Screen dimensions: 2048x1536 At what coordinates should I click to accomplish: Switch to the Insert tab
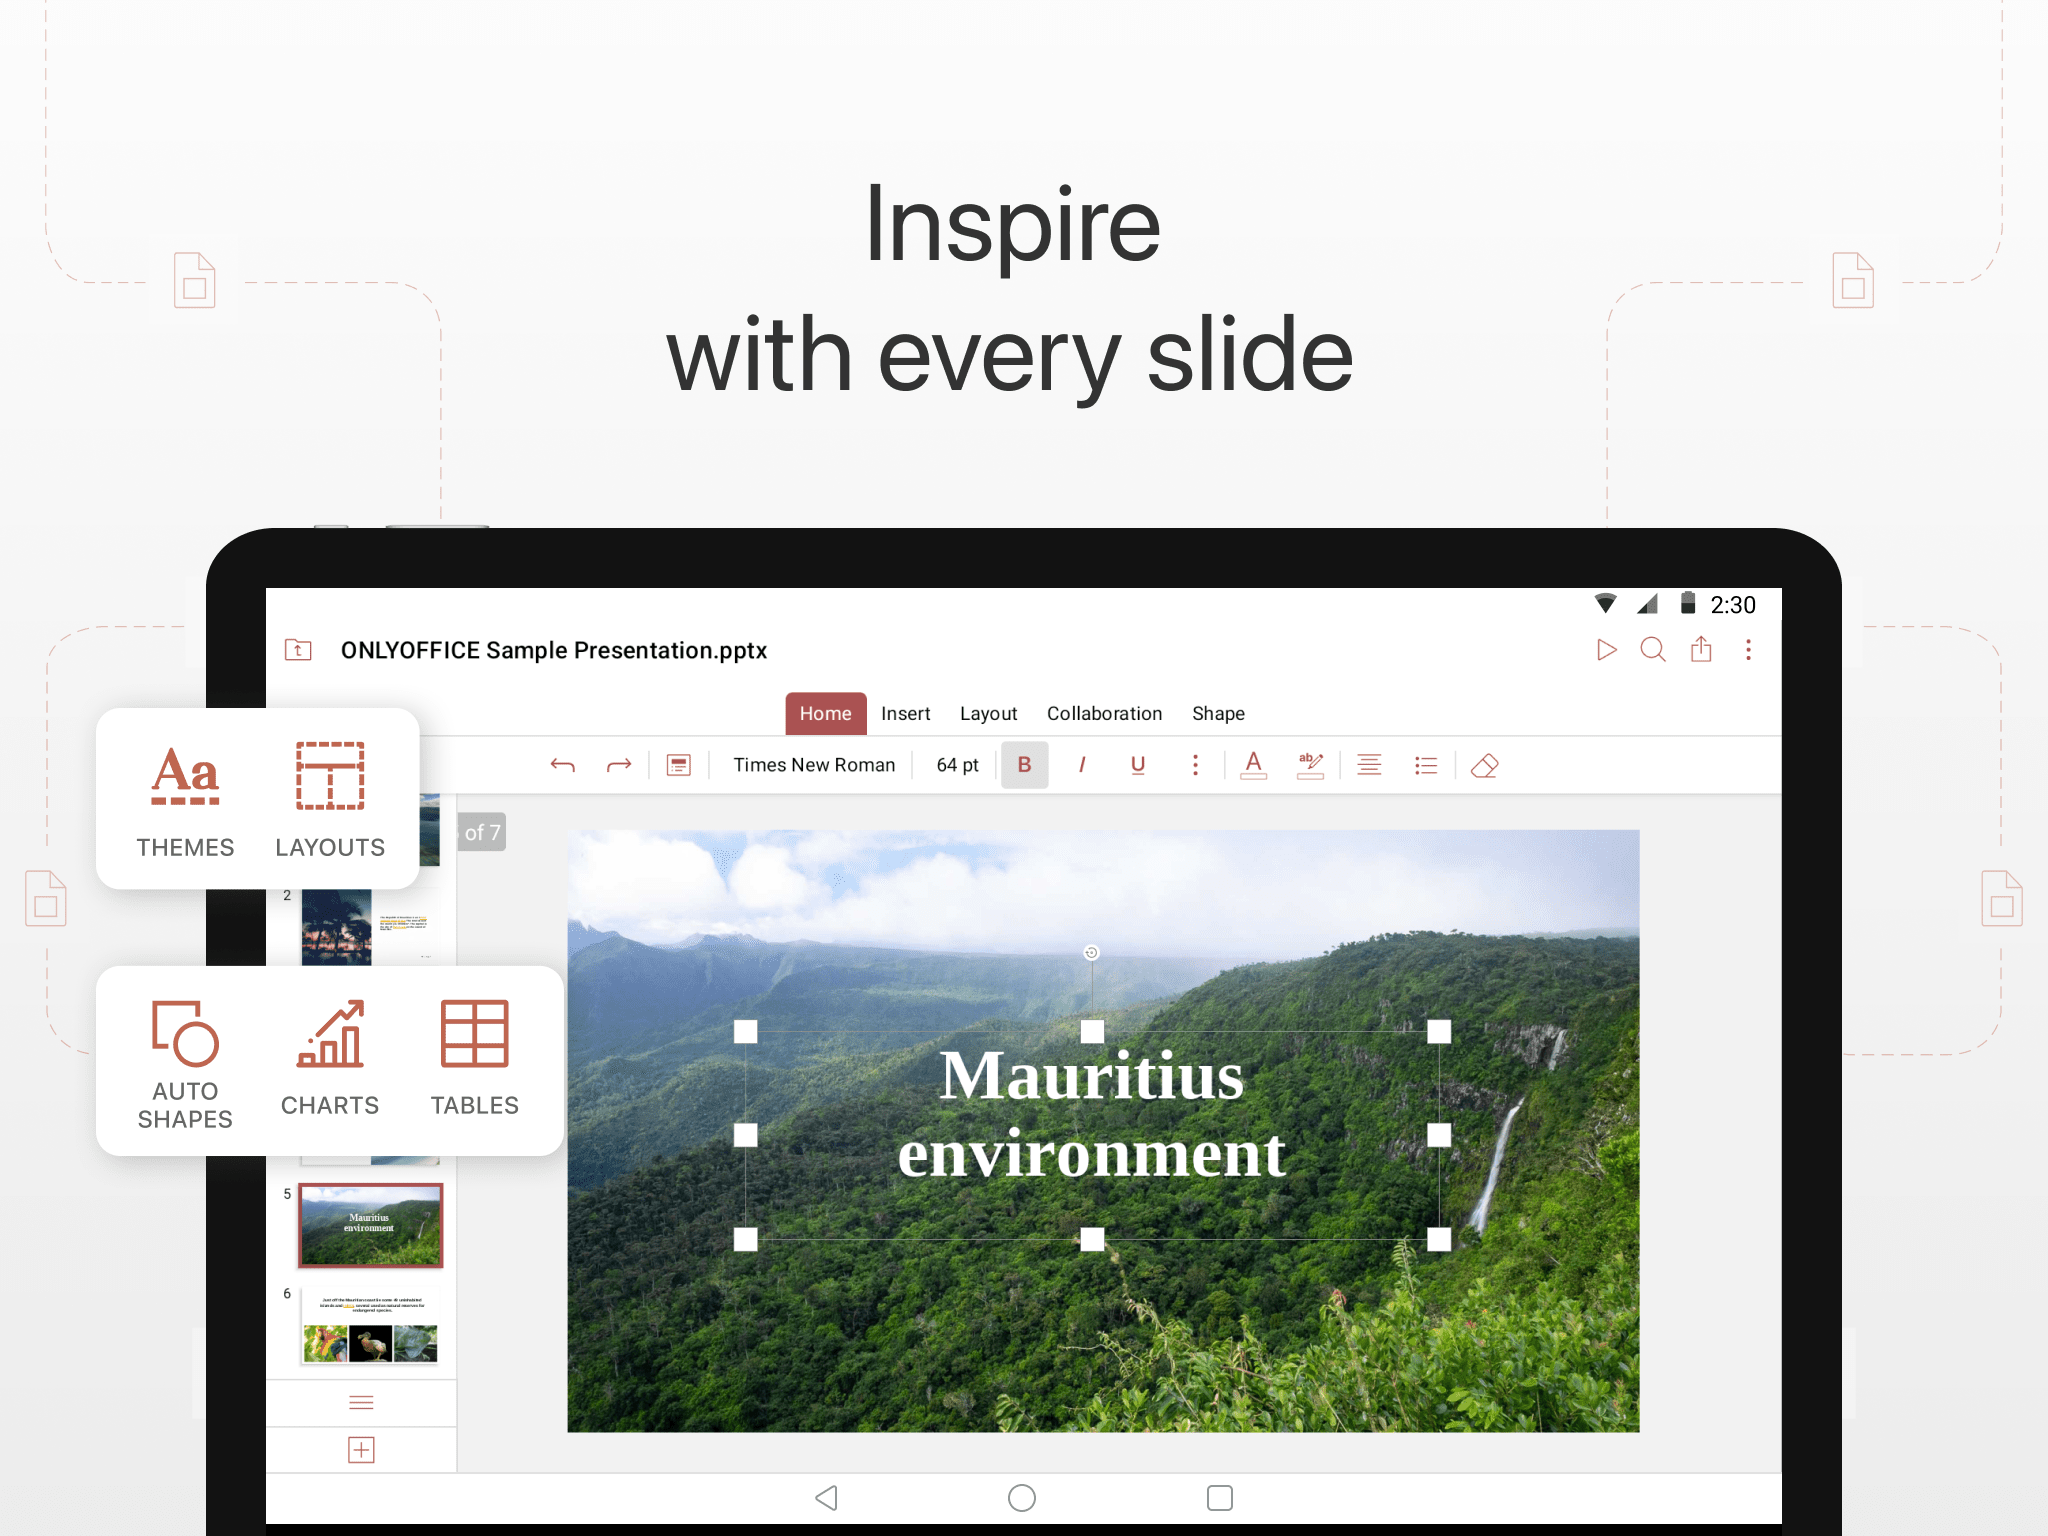(x=905, y=714)
